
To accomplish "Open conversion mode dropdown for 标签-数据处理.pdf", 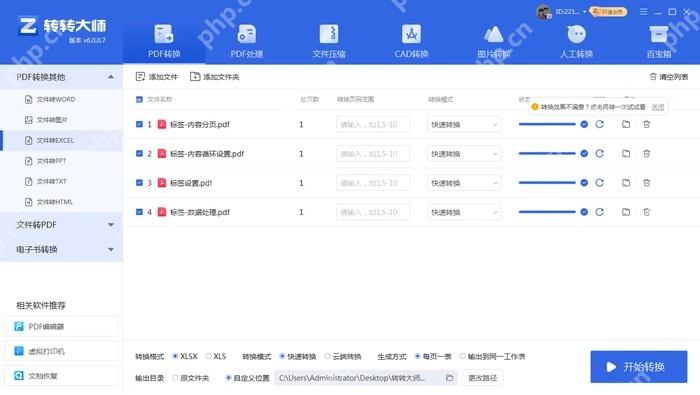I will click(x=464, y=212).
